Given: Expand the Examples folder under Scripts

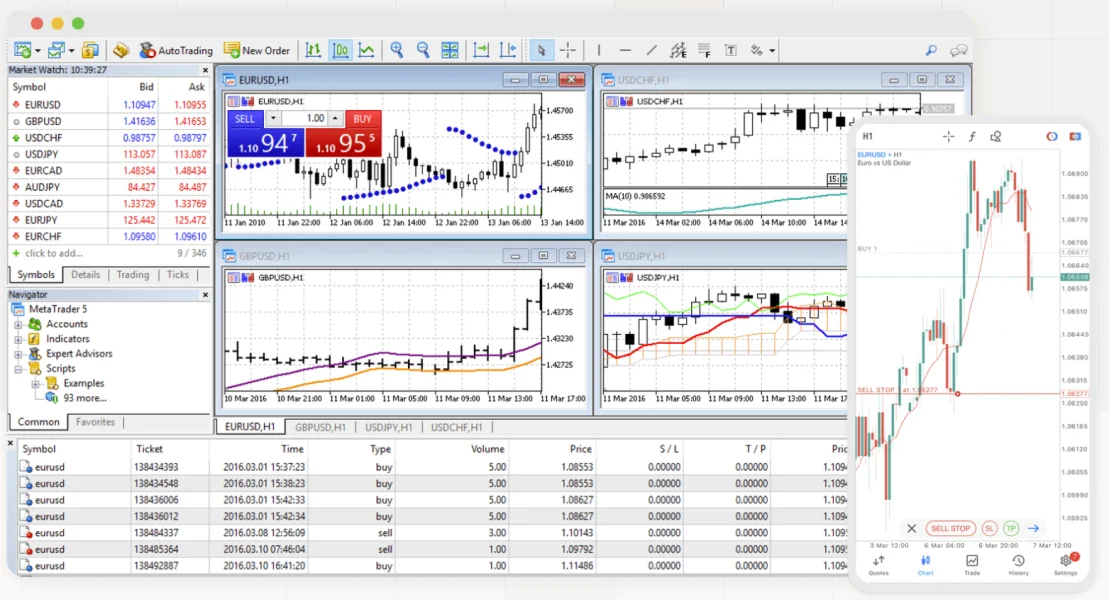Looking at the screenshot, I should [x=35, y=384].
